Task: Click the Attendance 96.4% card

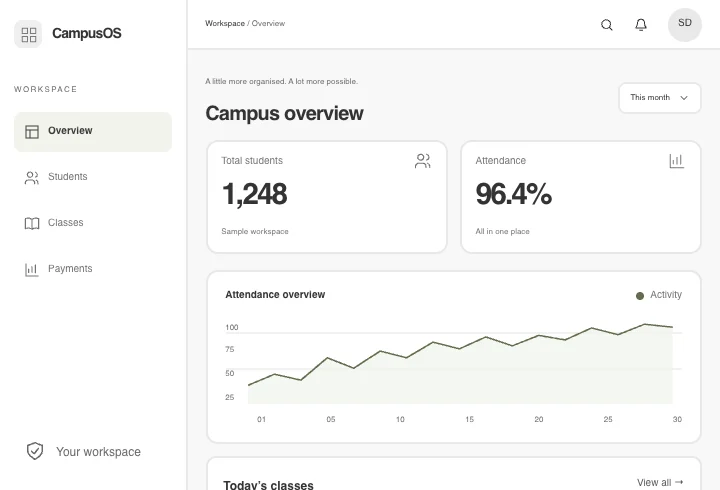Action: click(x=581, y=197)
